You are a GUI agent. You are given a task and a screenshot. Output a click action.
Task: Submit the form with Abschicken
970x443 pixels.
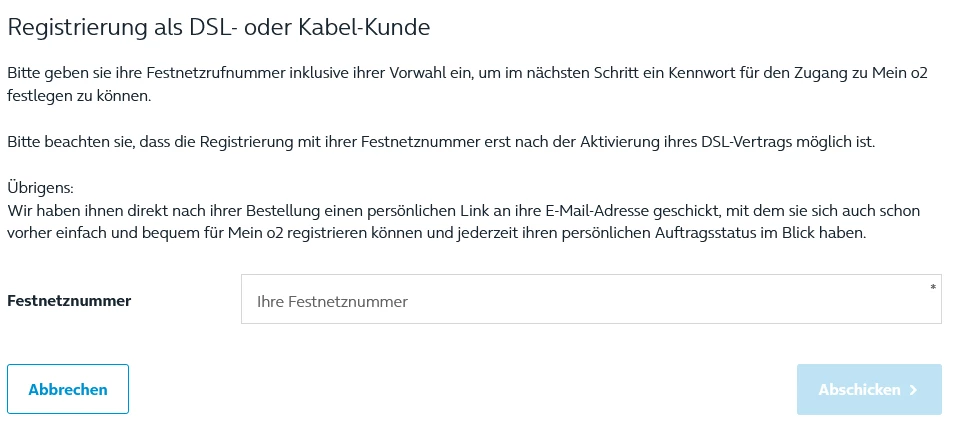(868, 390)
